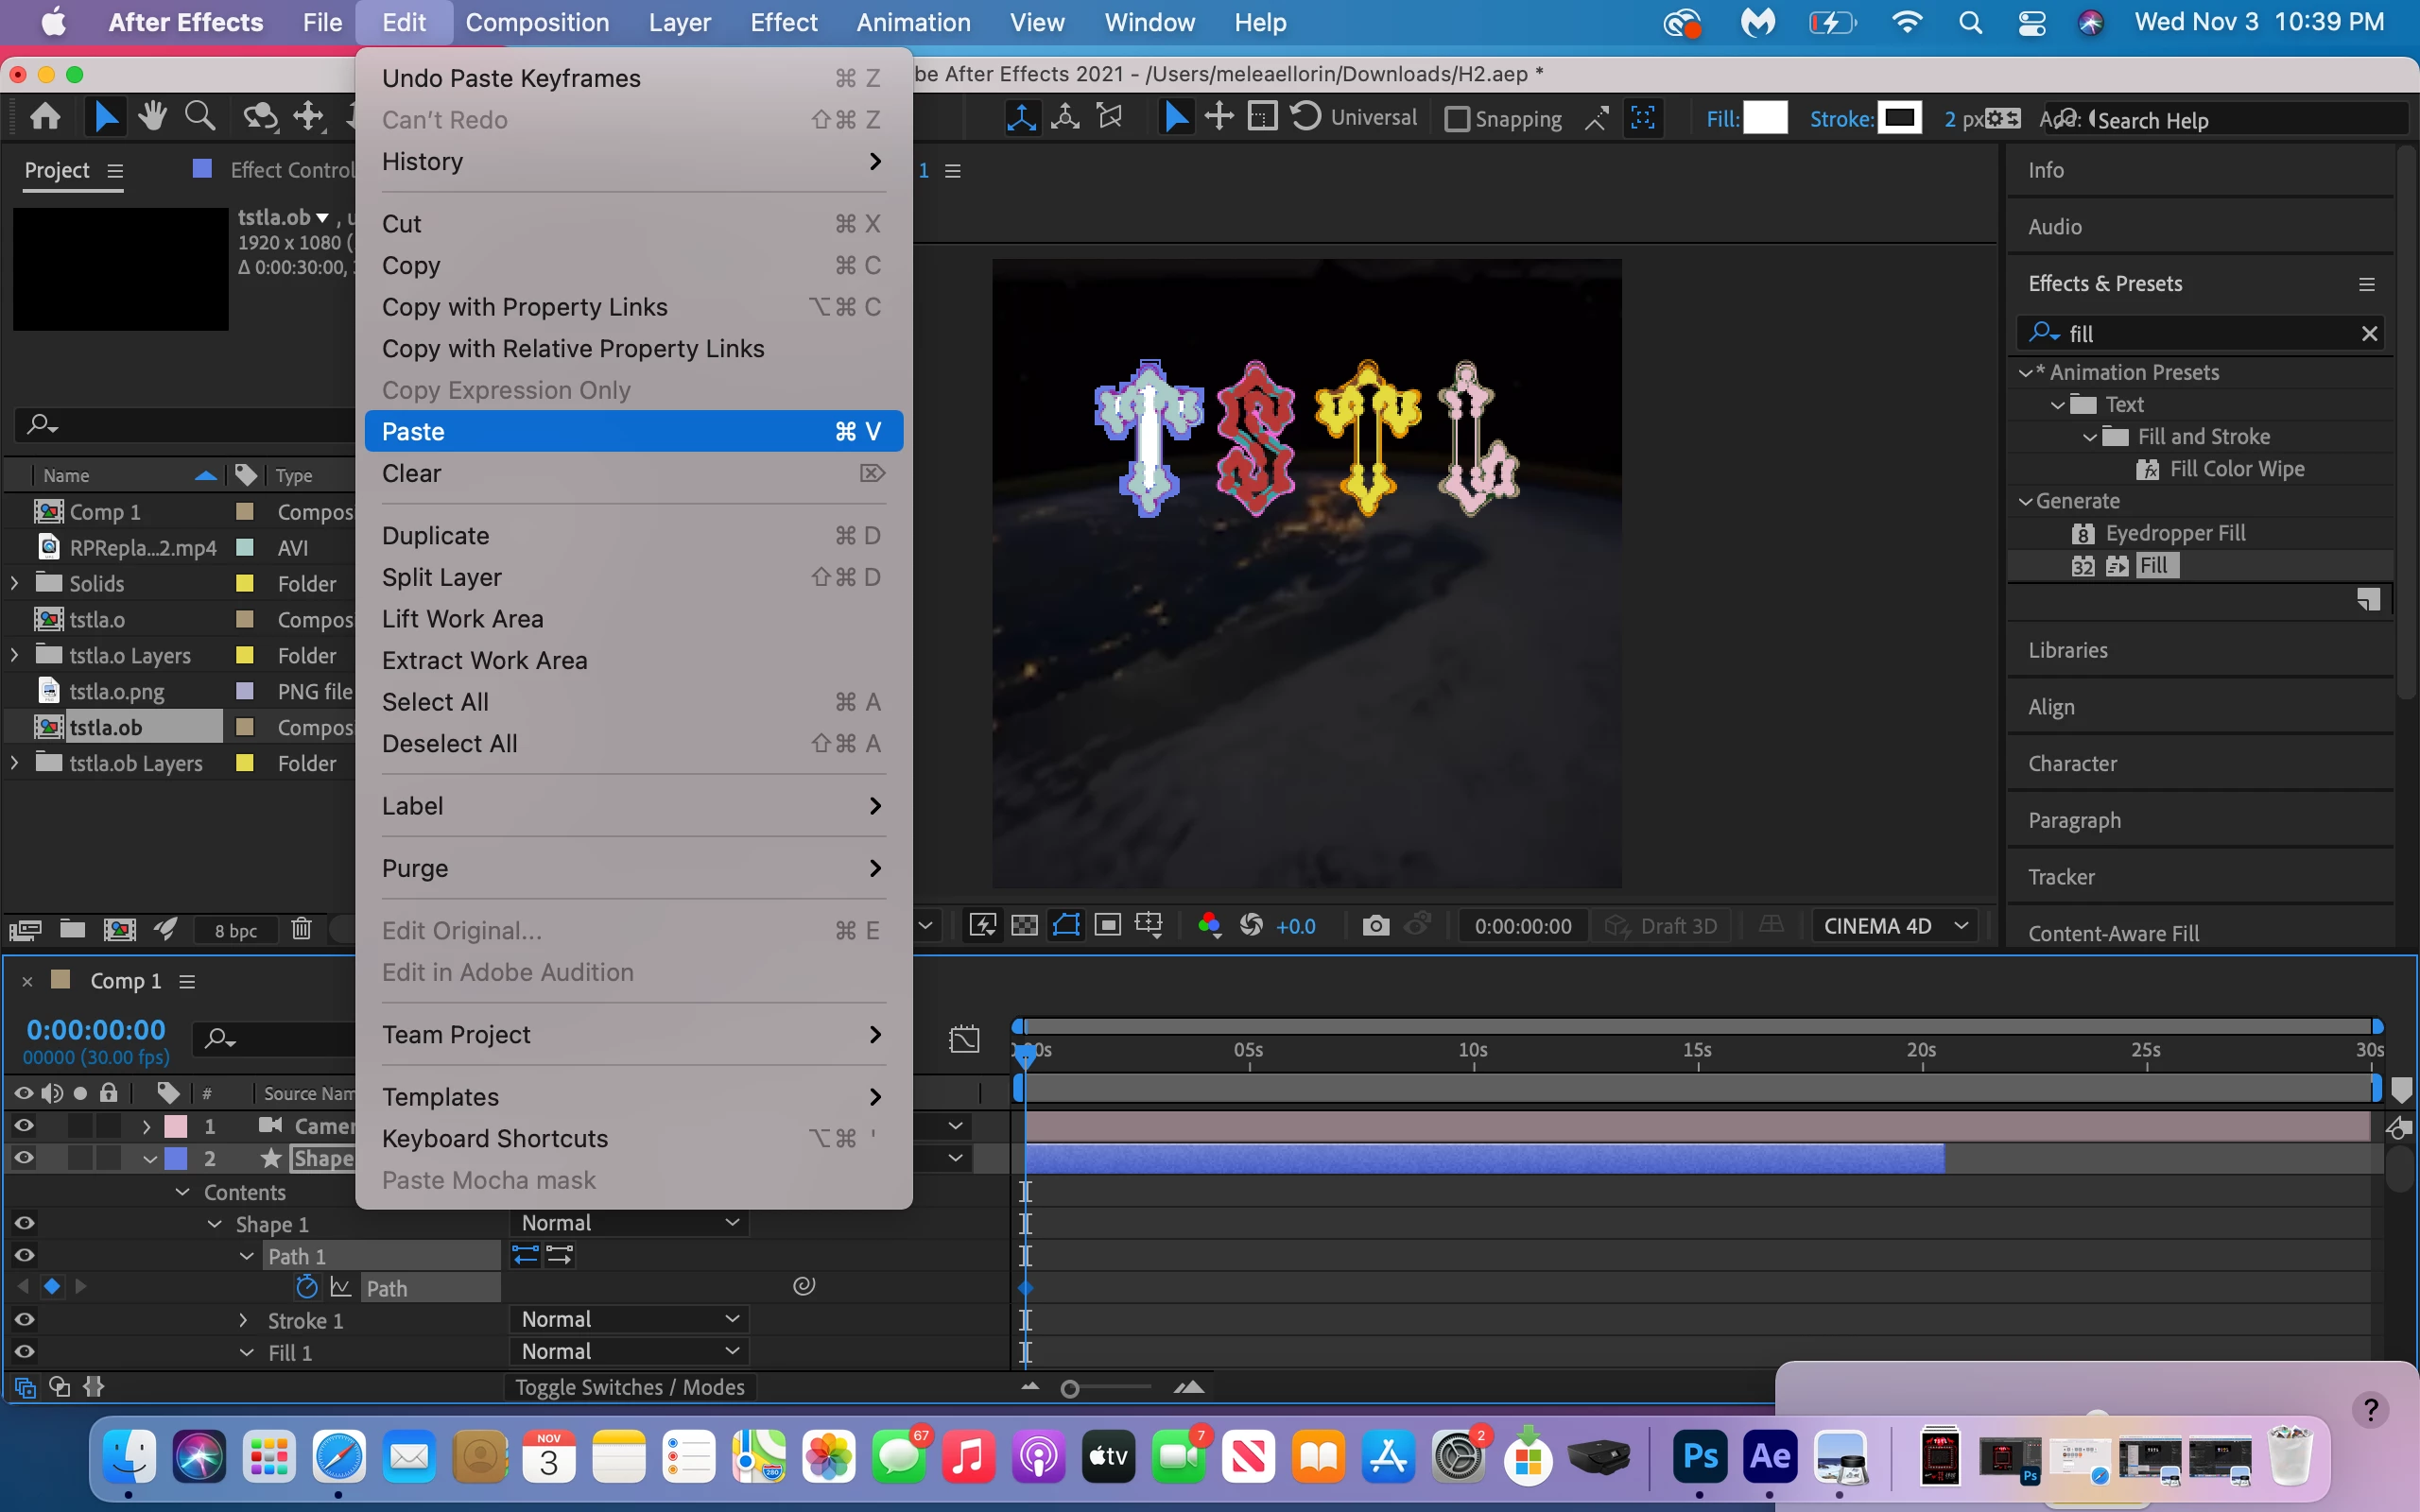
Task: Clear the fill search with X
Action: click(2369, 333)
